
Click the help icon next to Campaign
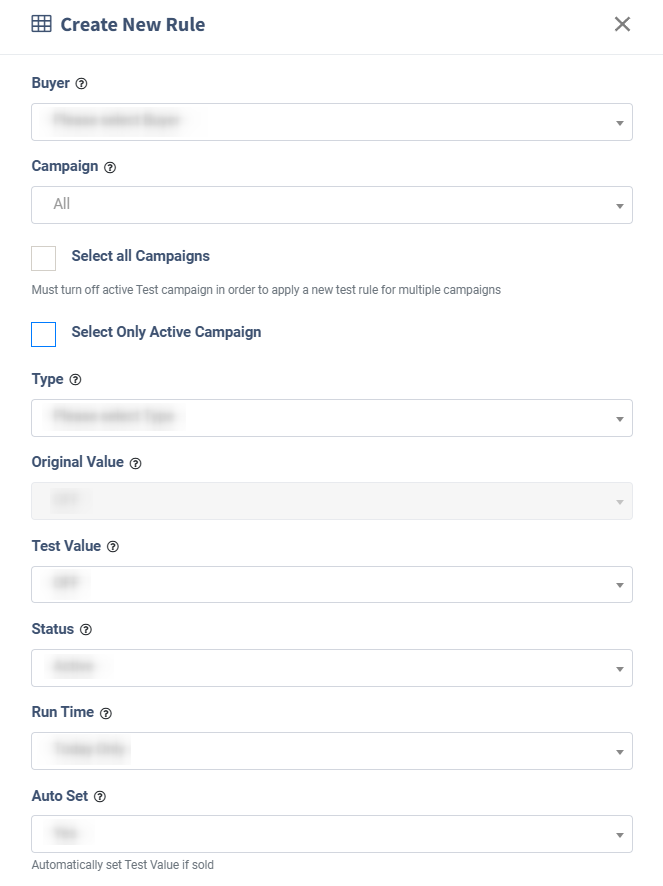(x=110, y=167)
